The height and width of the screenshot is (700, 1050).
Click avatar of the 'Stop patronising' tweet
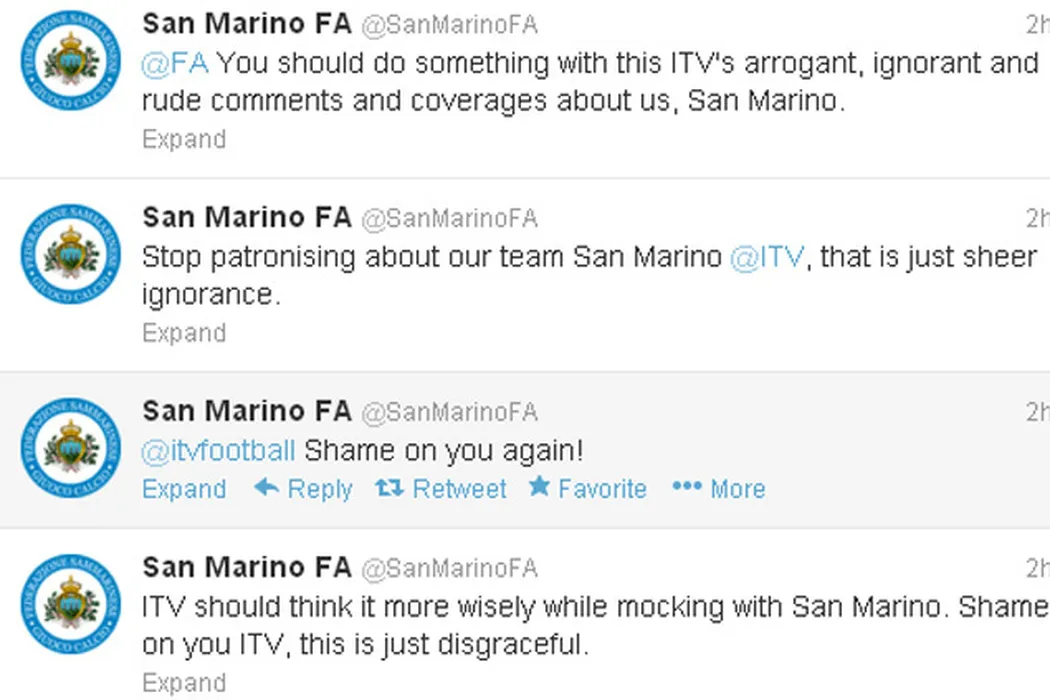pyautogui.click(x=70, y=254)
